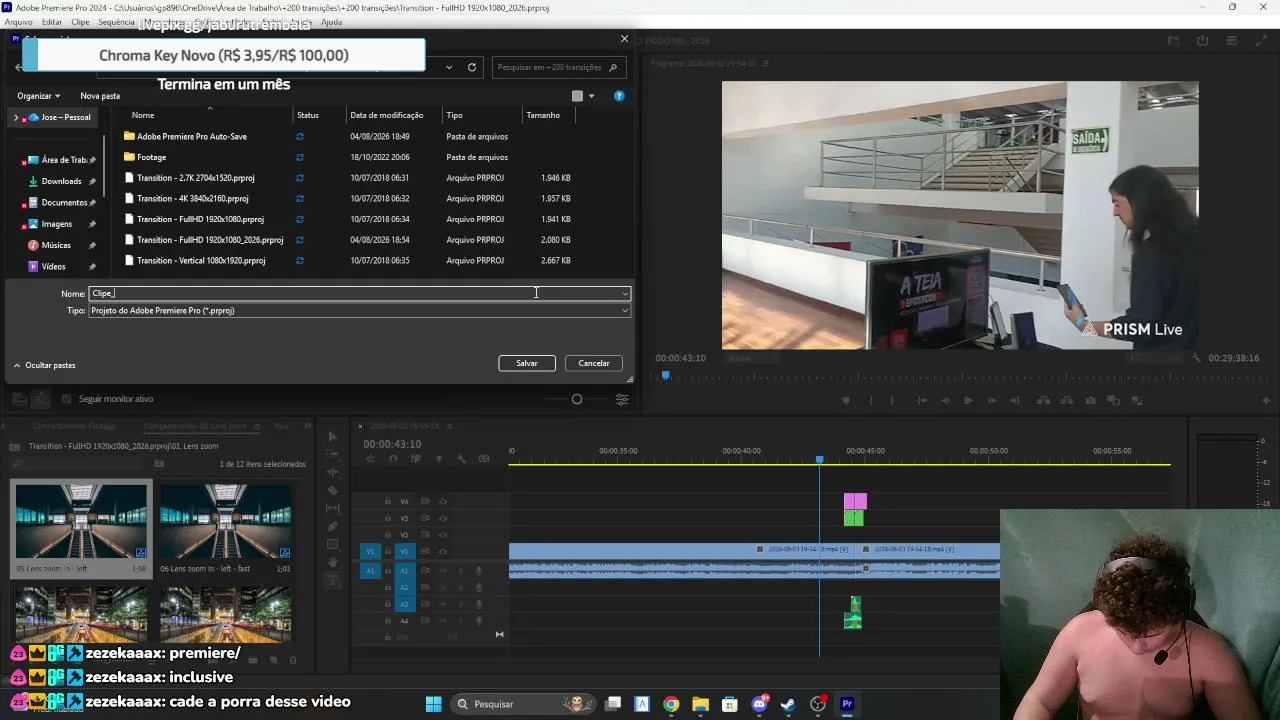The image size is (1280, 720).
Task: Click the Program monitor playhead marker
Action: tap(665, 376)
